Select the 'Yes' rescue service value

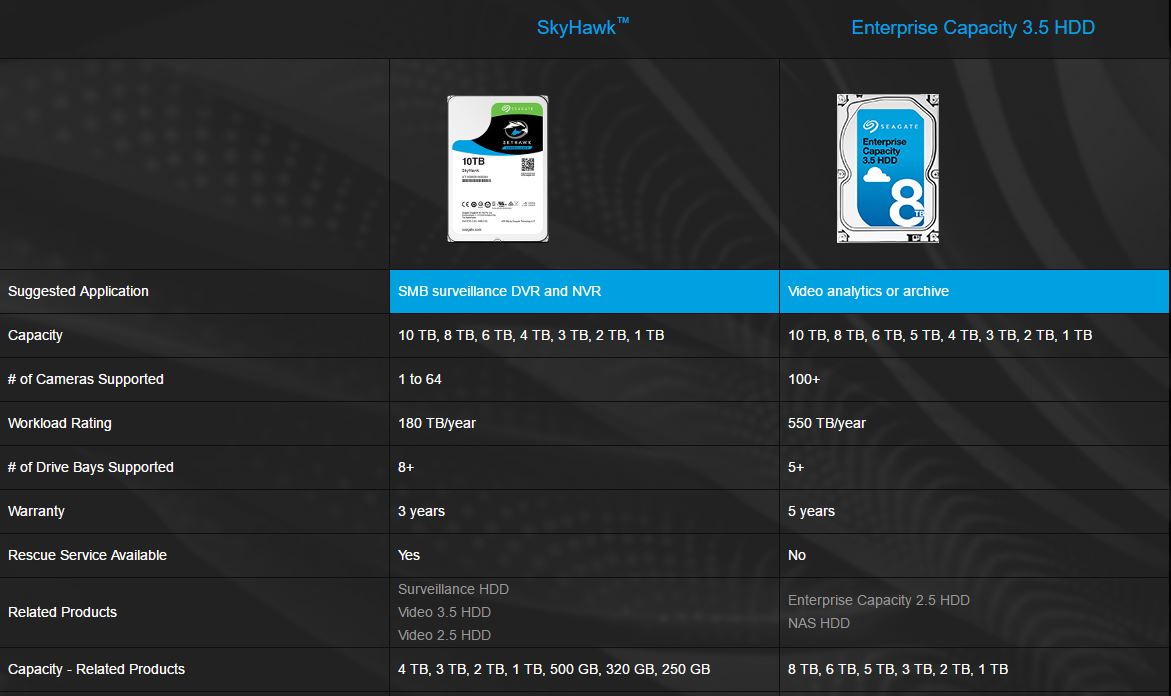click(409, 556)
